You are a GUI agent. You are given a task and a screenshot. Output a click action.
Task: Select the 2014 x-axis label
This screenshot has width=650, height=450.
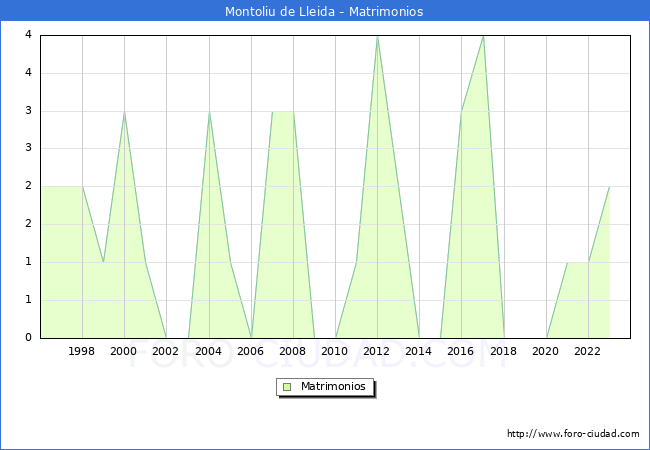click(x=419, y=351)
